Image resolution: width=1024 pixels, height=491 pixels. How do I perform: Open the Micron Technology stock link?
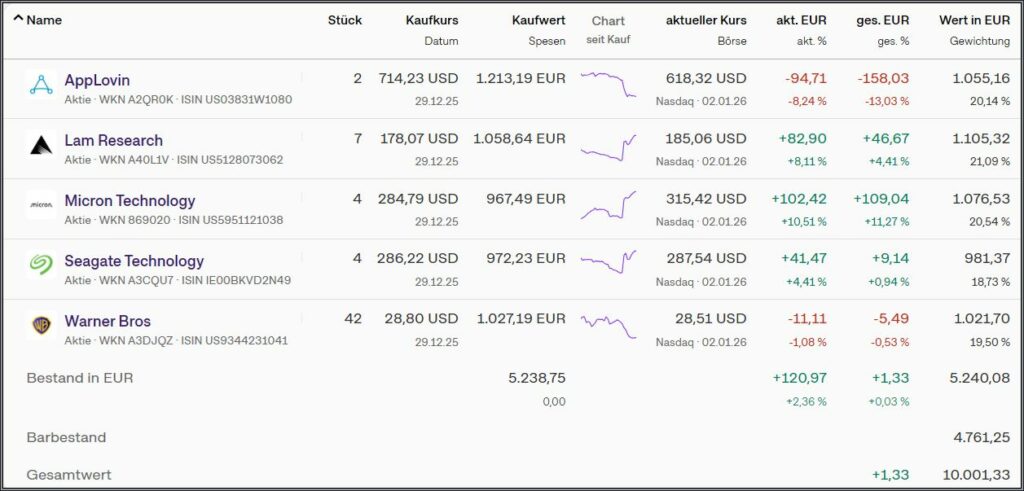click(x=130, y=200)
